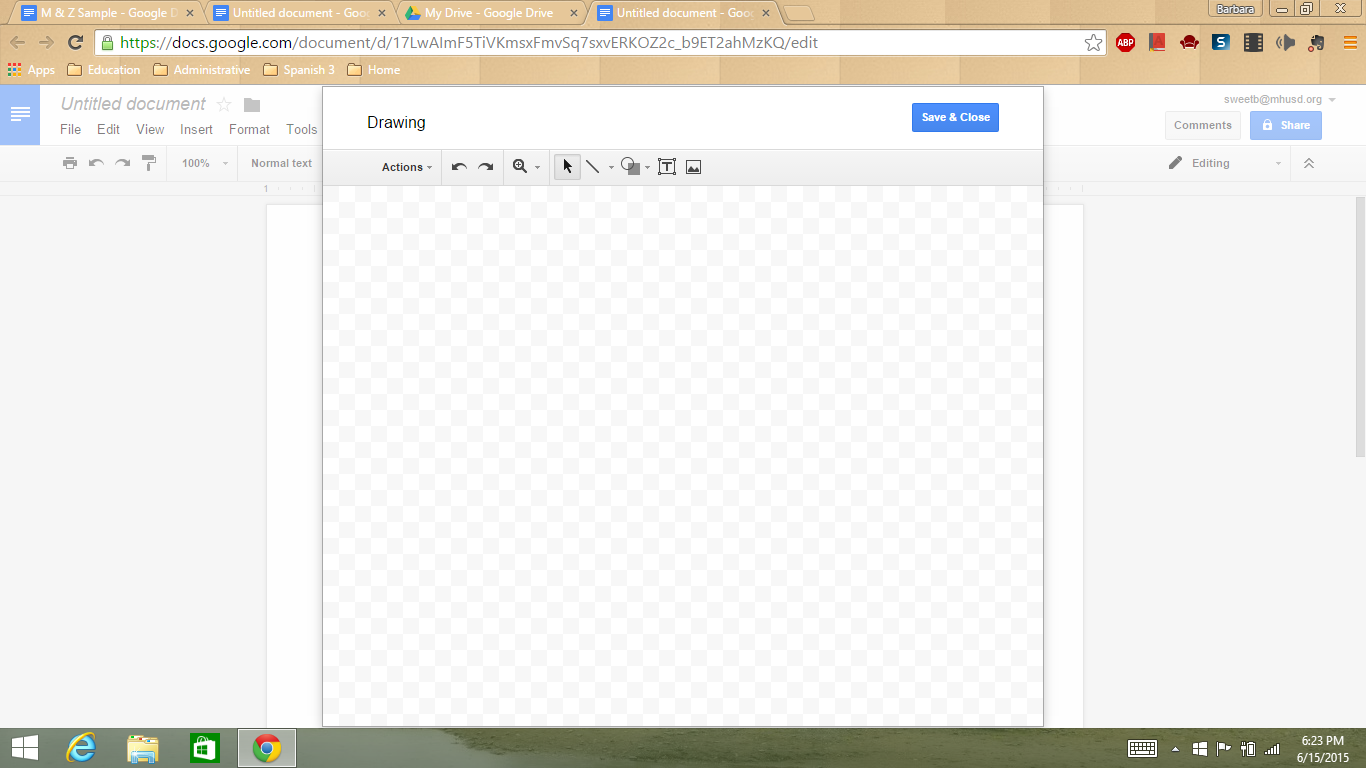1366x768 pixels.
Task: Click the Adblock Plus extension icon
Action: (1125, 42)
